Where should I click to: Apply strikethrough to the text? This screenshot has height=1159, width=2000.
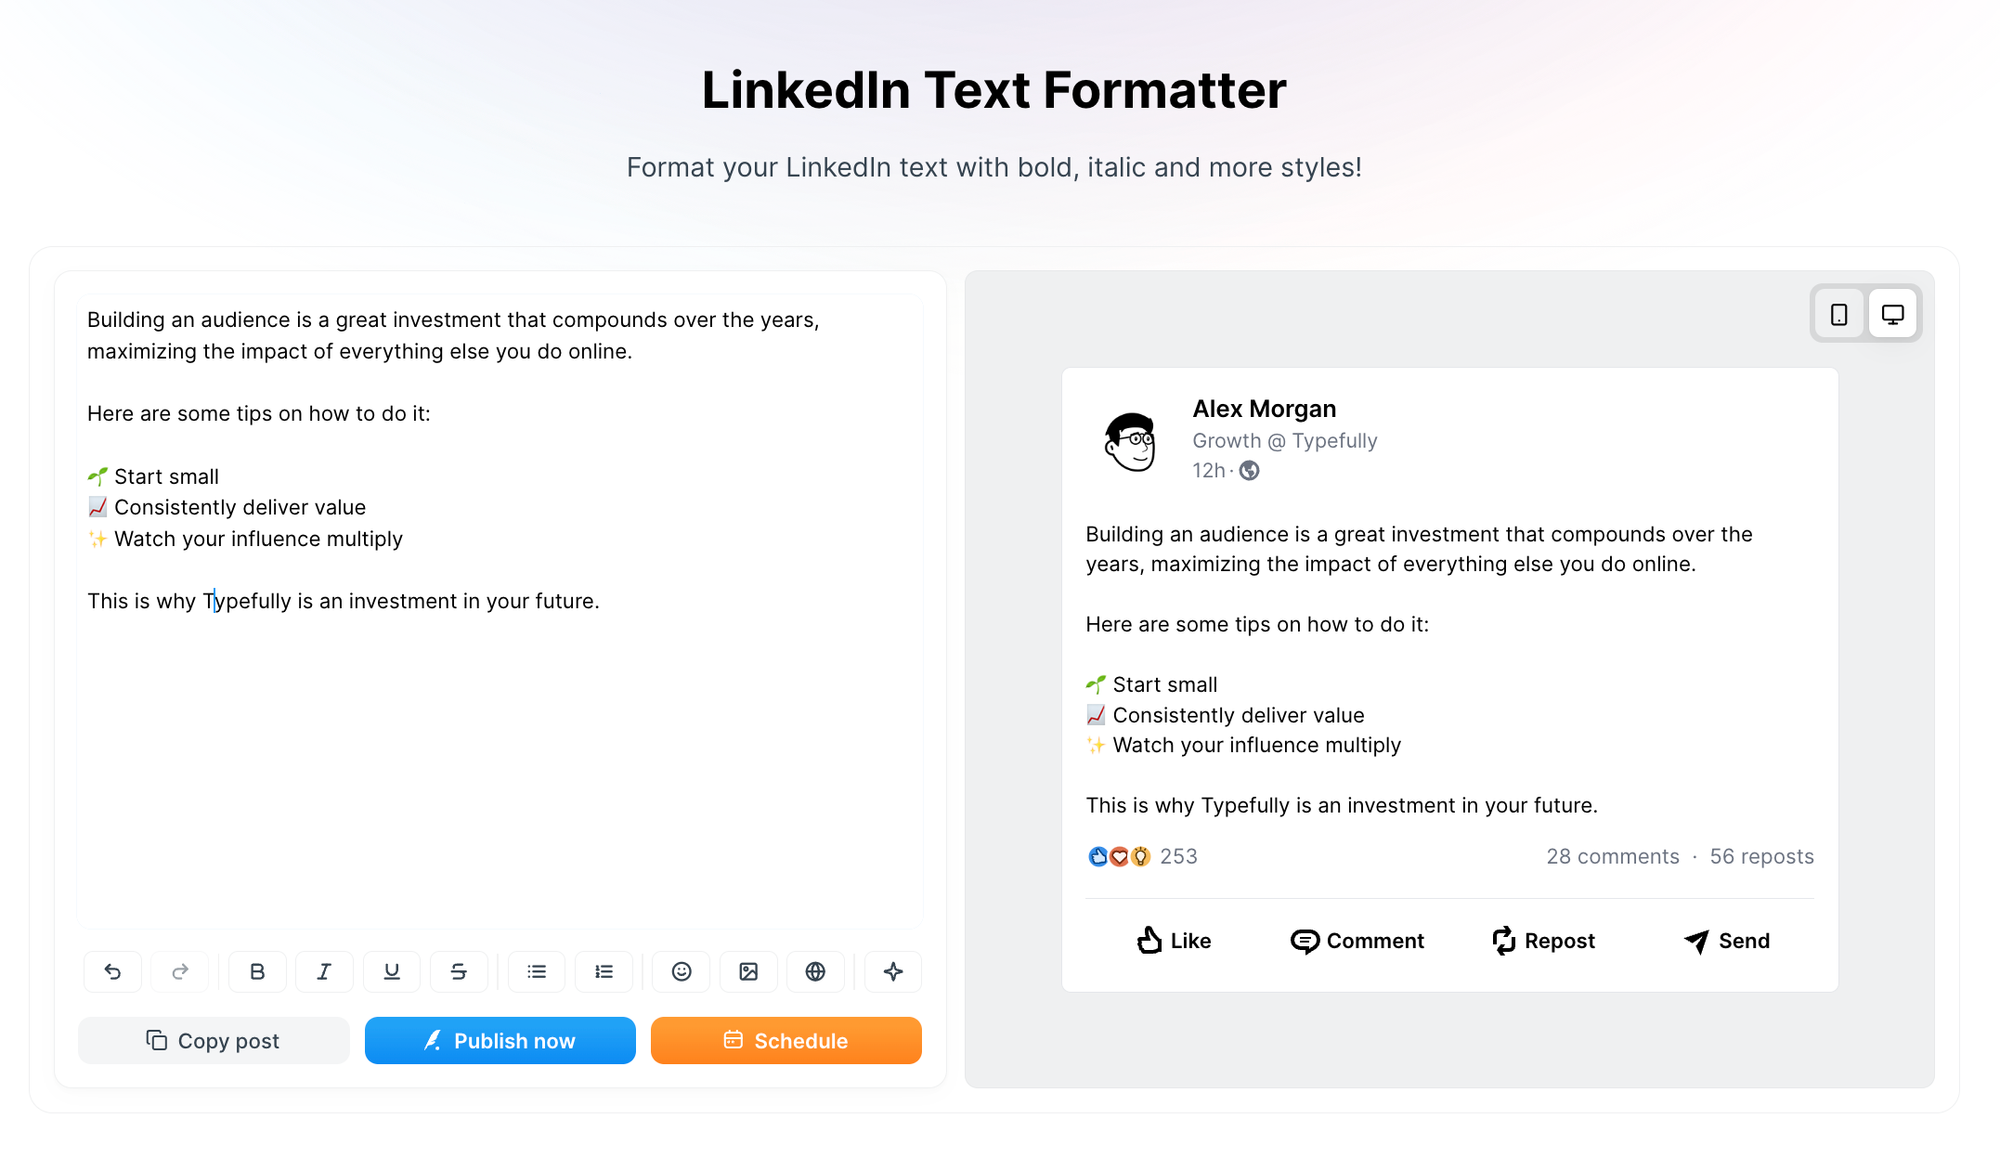(459, 971)
